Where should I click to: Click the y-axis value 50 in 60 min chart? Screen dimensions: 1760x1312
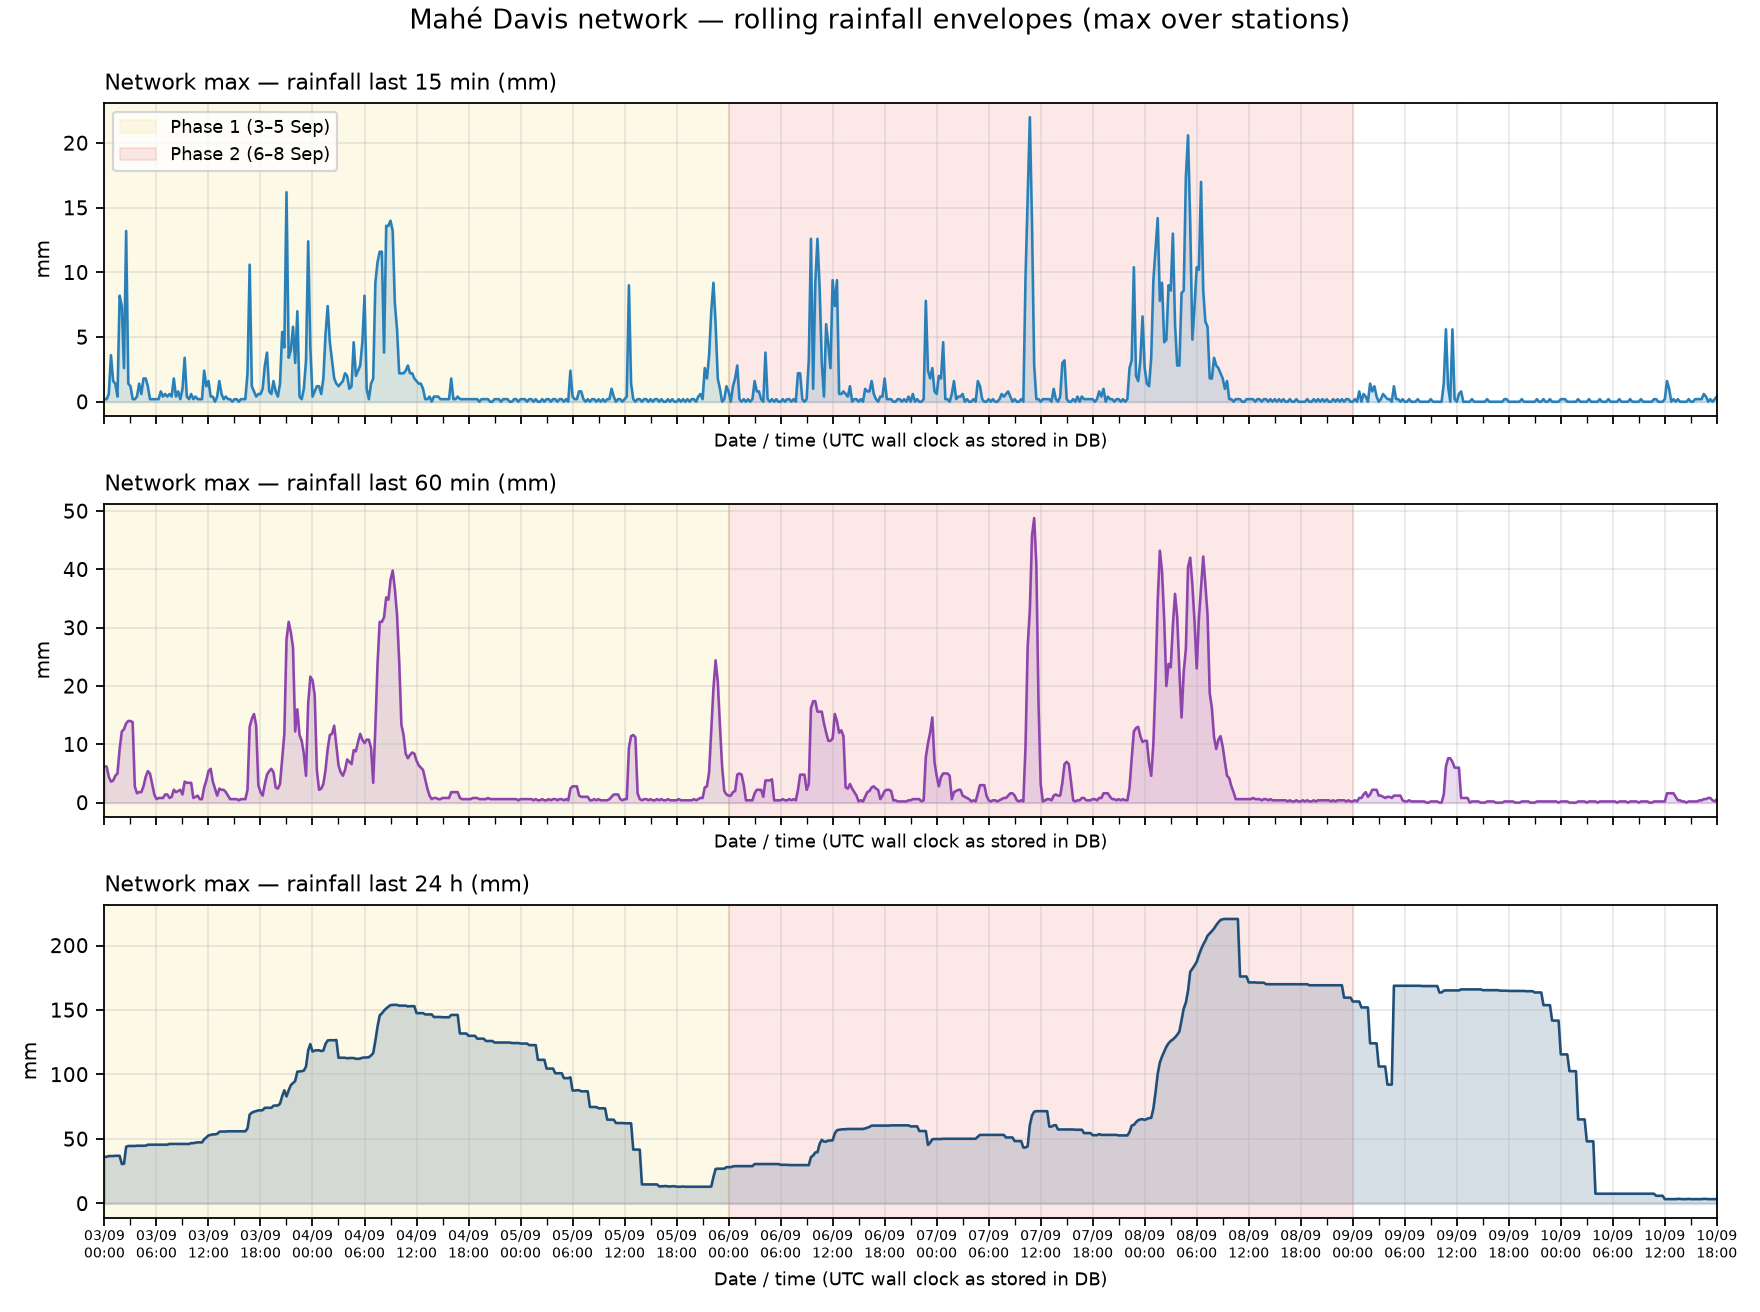coord(76,511)
